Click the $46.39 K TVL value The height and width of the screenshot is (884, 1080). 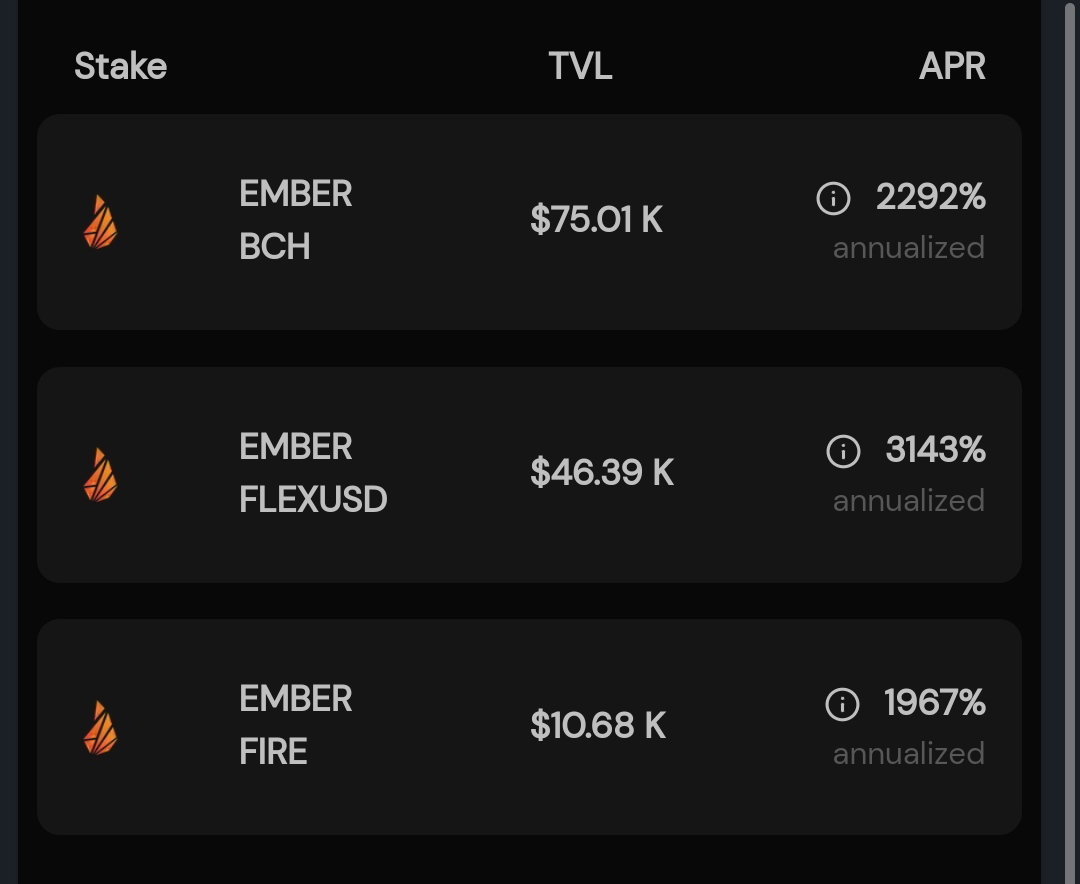(602, 472)
